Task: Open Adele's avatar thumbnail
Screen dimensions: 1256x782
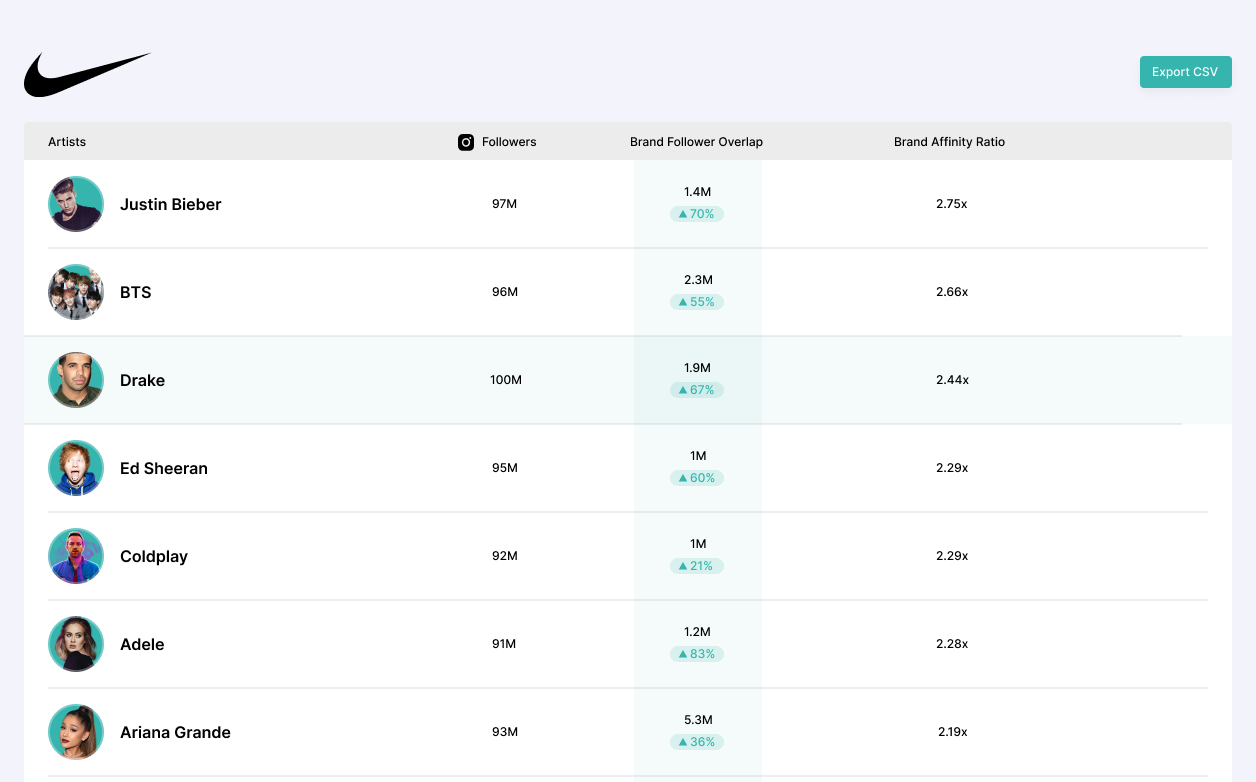Action: pyautogui.click(x=76, y=644)
